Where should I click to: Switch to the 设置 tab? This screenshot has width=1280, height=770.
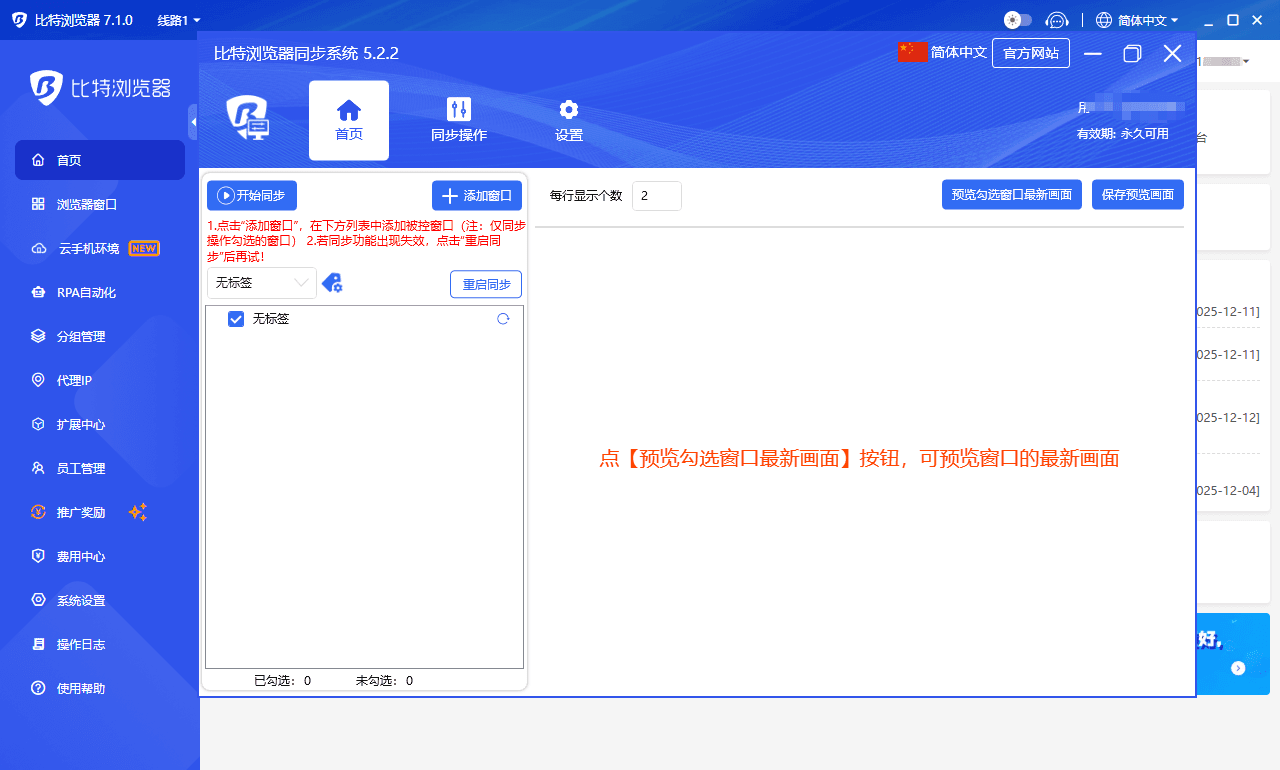coord(568,120)
